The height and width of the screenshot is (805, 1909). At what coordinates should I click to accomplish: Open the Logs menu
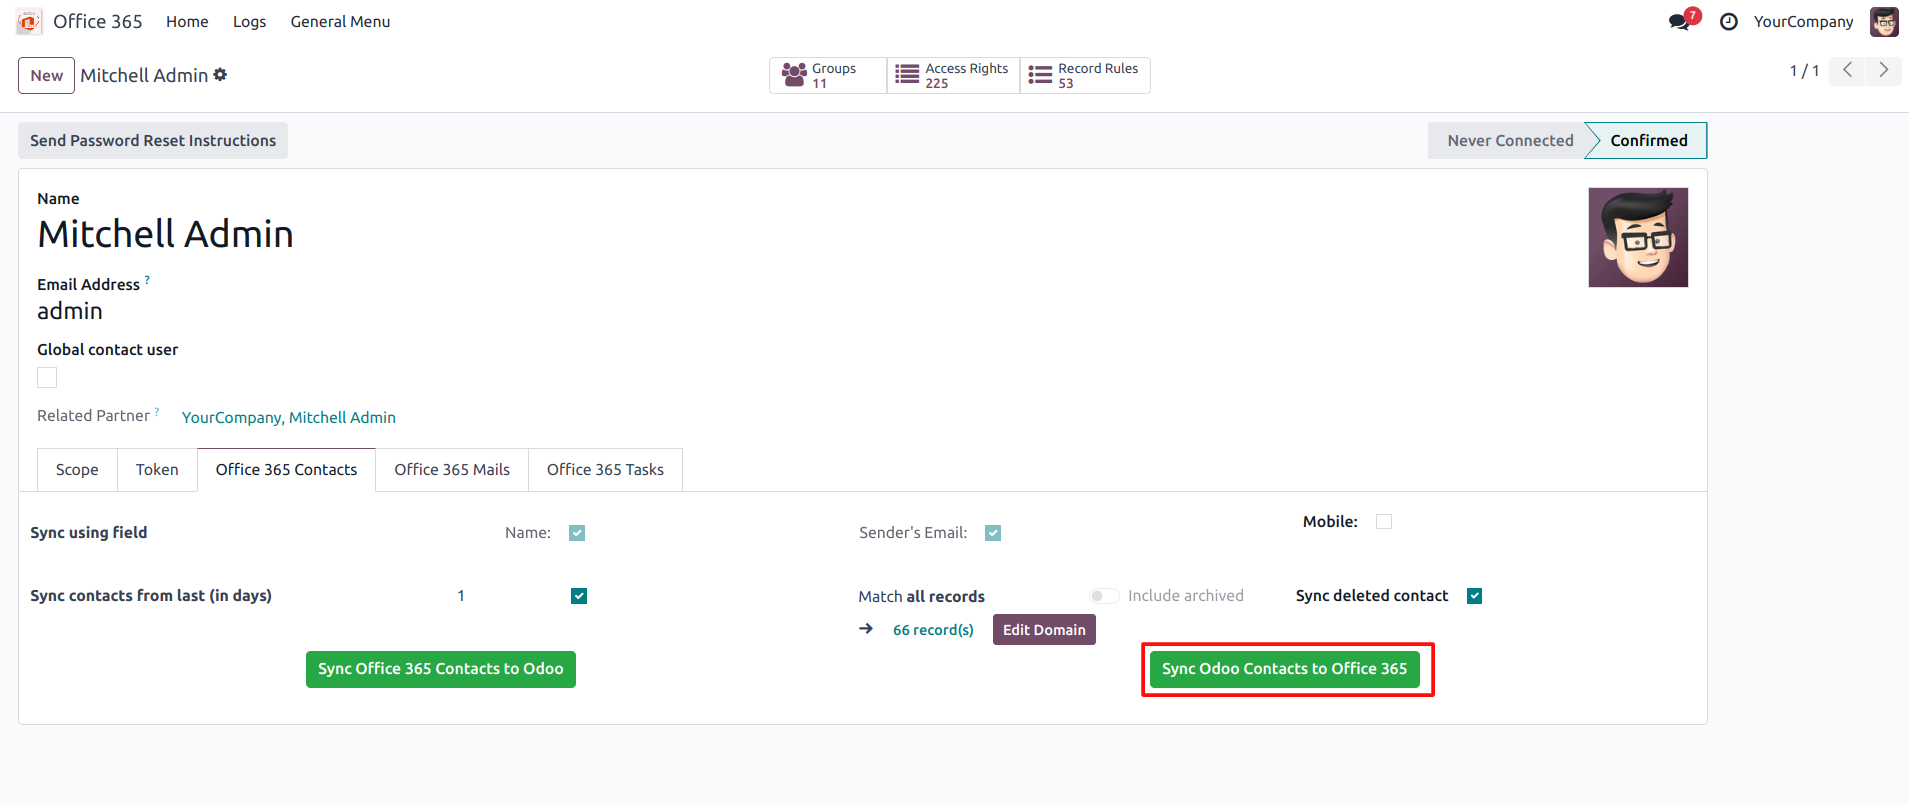coord(249,22)
